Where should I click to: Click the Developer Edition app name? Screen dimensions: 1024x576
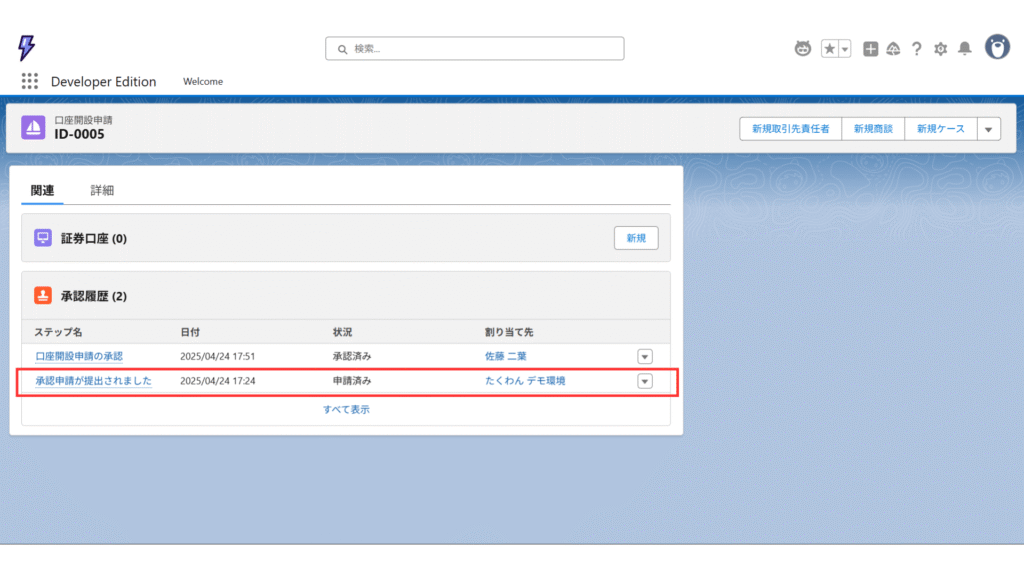[104, 82]
